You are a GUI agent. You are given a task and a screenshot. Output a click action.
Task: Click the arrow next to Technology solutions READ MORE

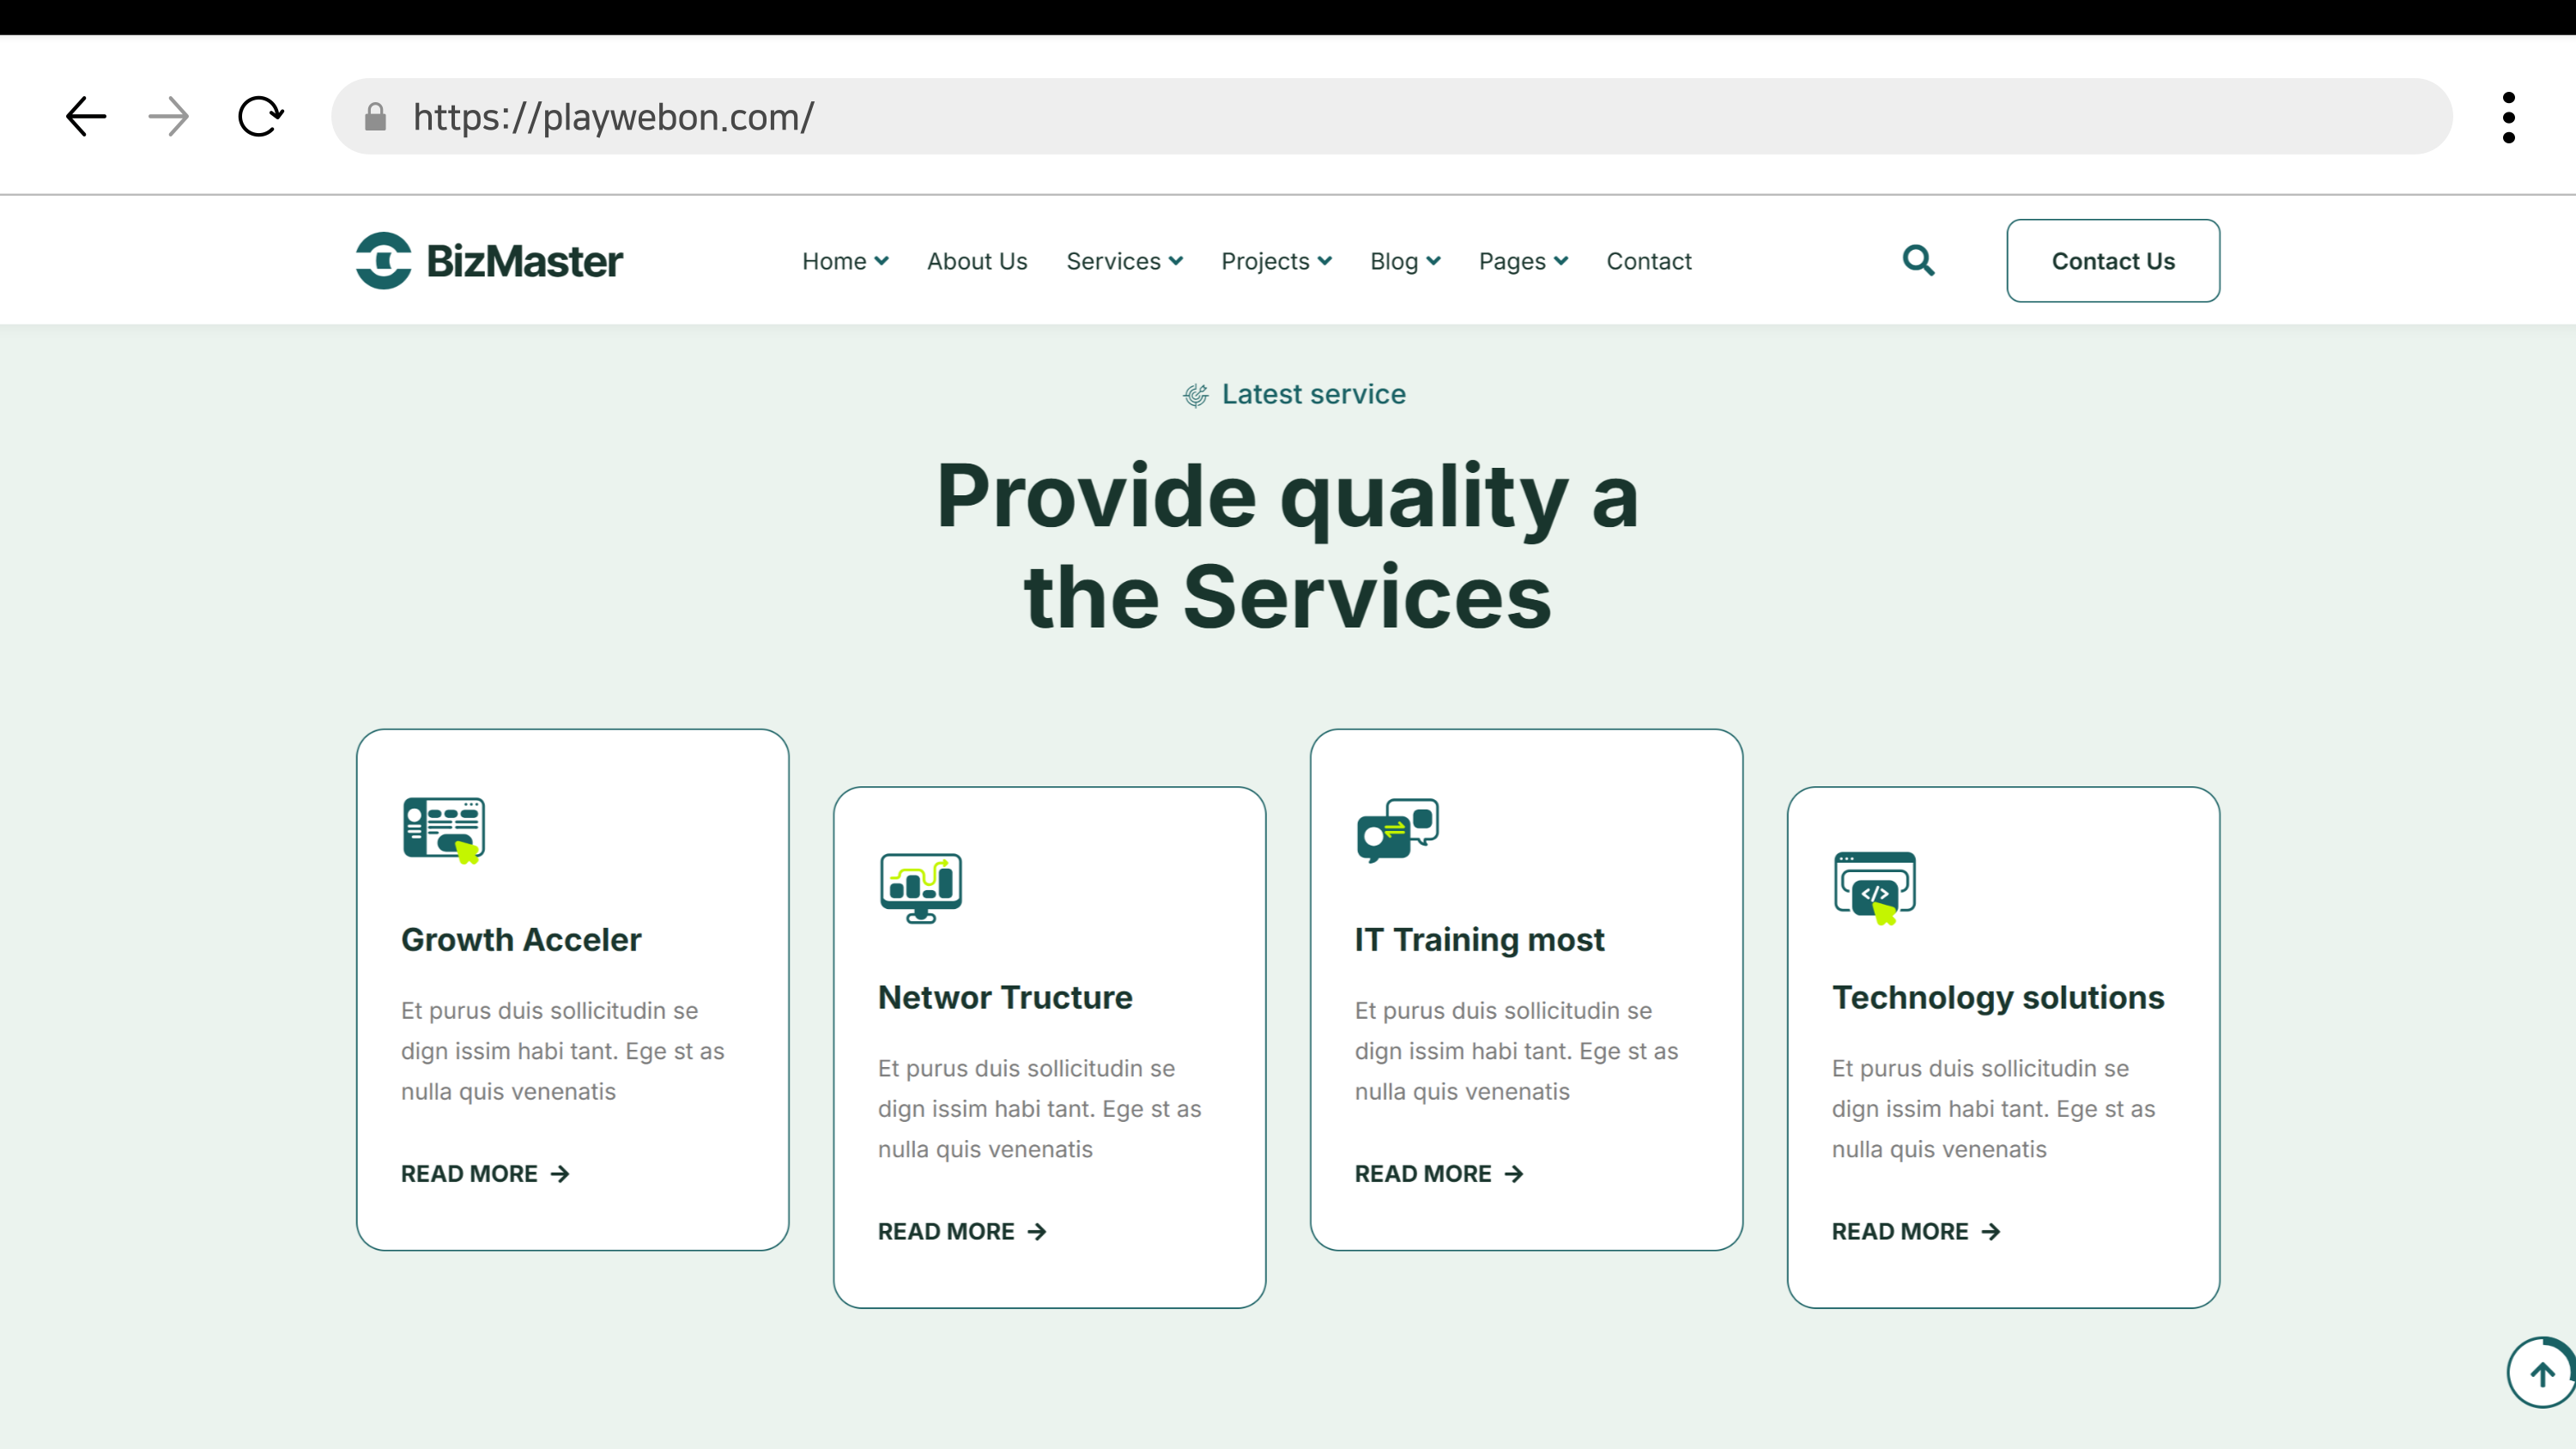[1991, 1232]
